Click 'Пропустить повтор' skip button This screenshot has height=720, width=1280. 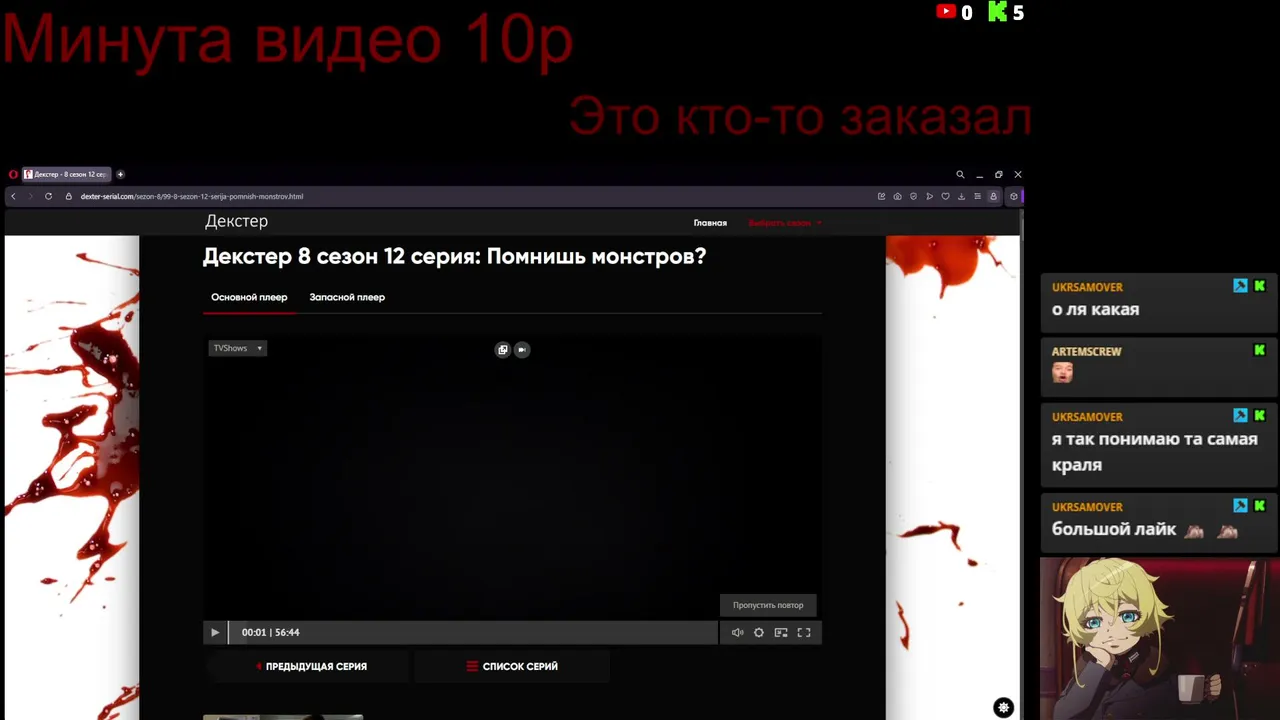point(768,605)
